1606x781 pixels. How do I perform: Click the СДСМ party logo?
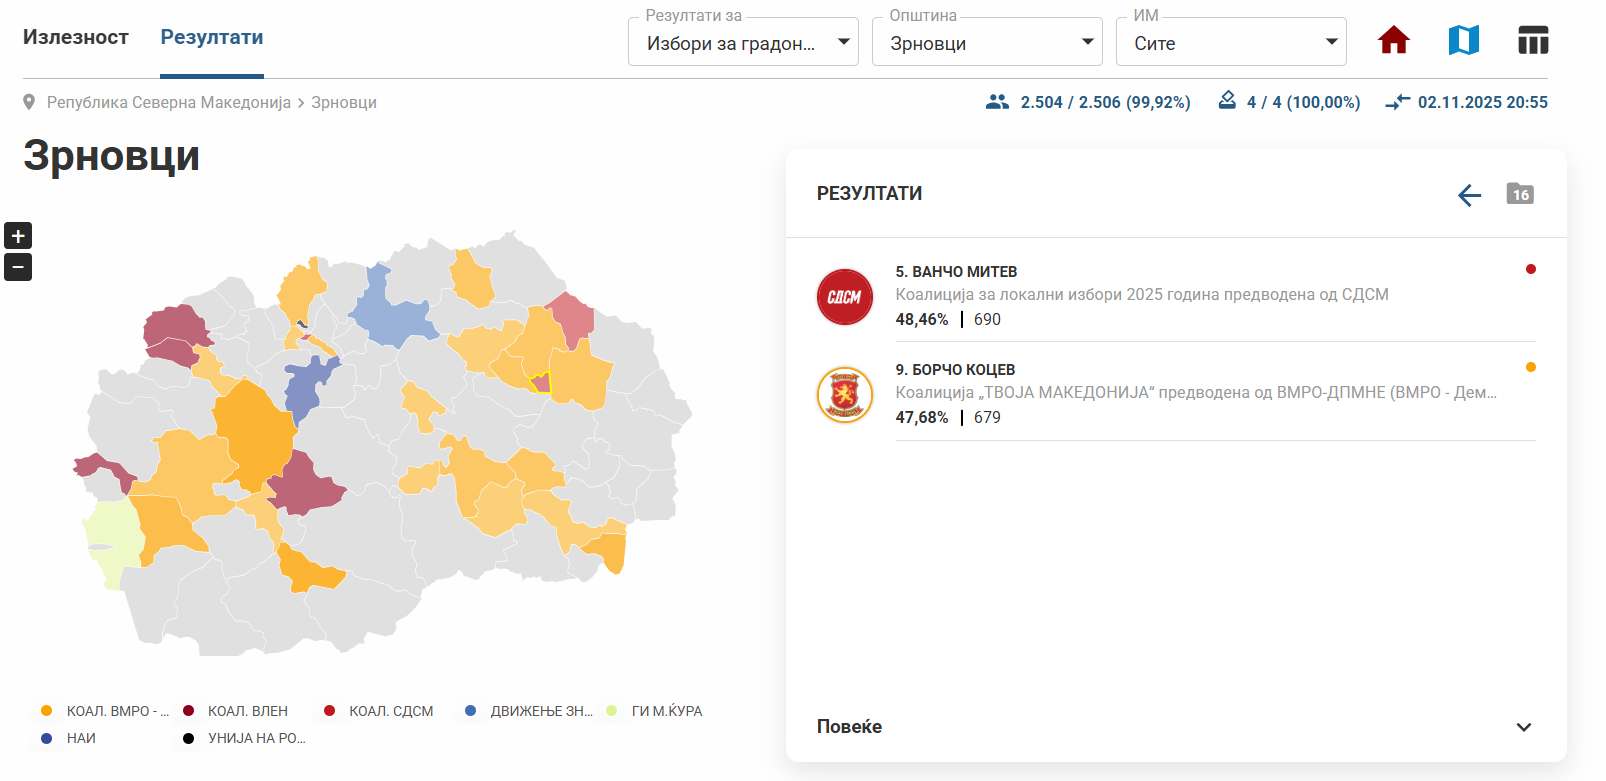click(x=845, y=297)
